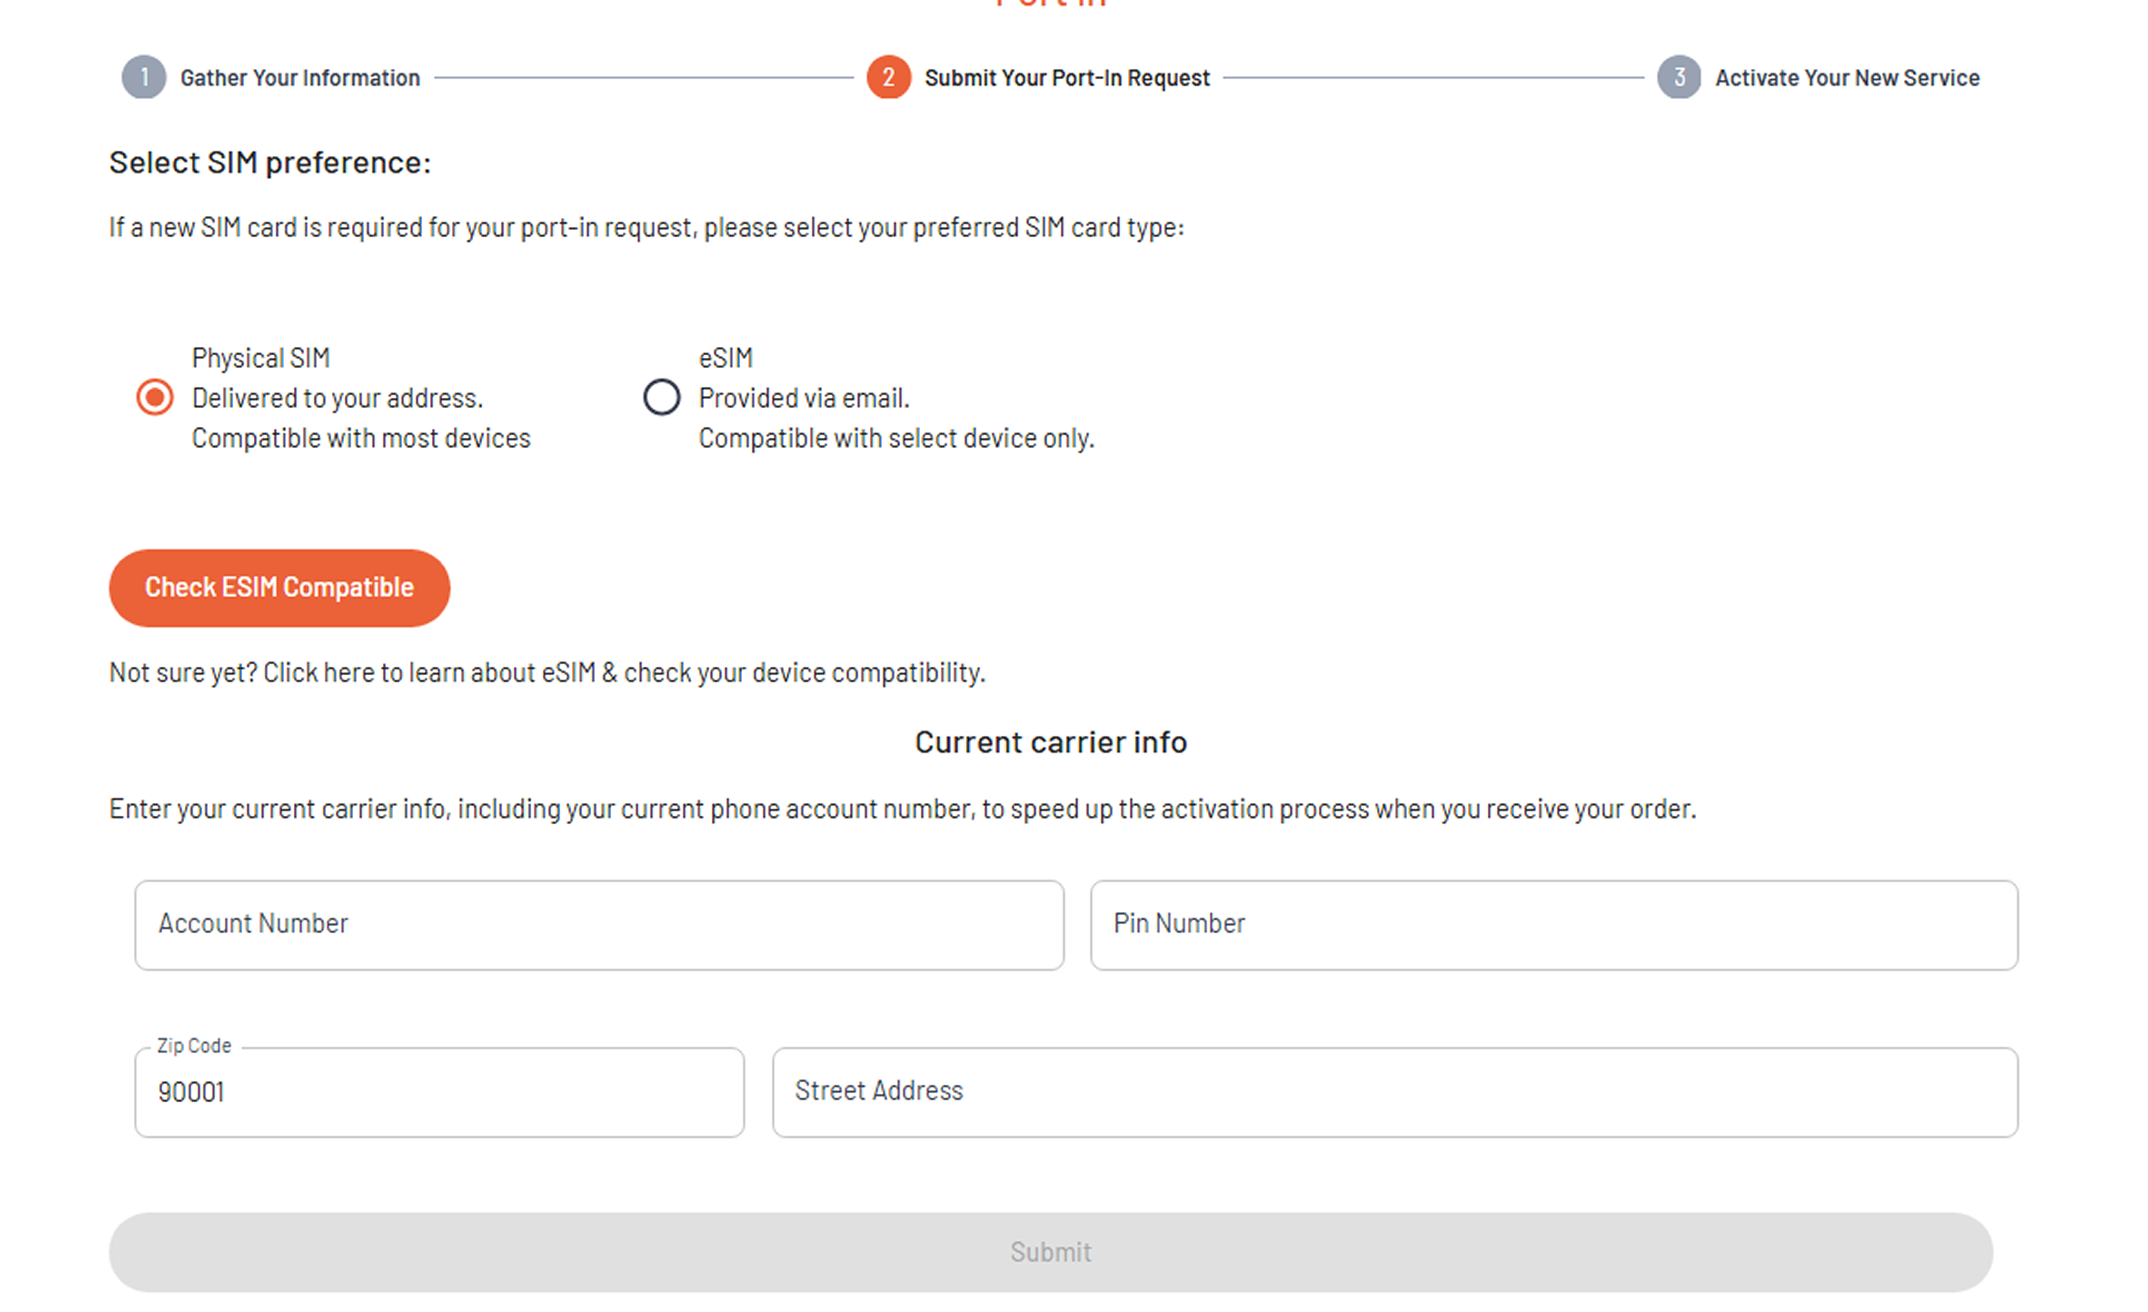Click the disabled Submit button
Image resolution: width=2148 pixels, height=1312 pixels.
point(1050,1251)
